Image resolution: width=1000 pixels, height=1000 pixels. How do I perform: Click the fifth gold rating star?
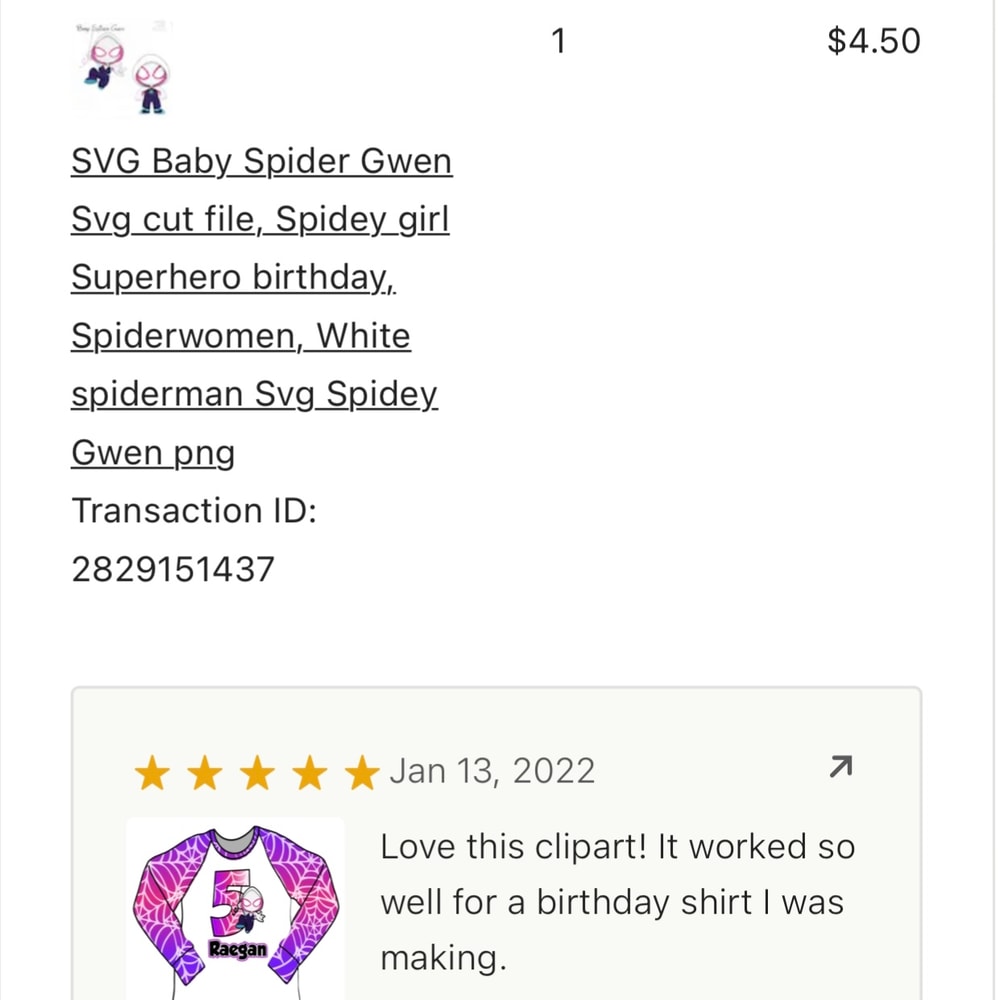(x=362, y=772)
